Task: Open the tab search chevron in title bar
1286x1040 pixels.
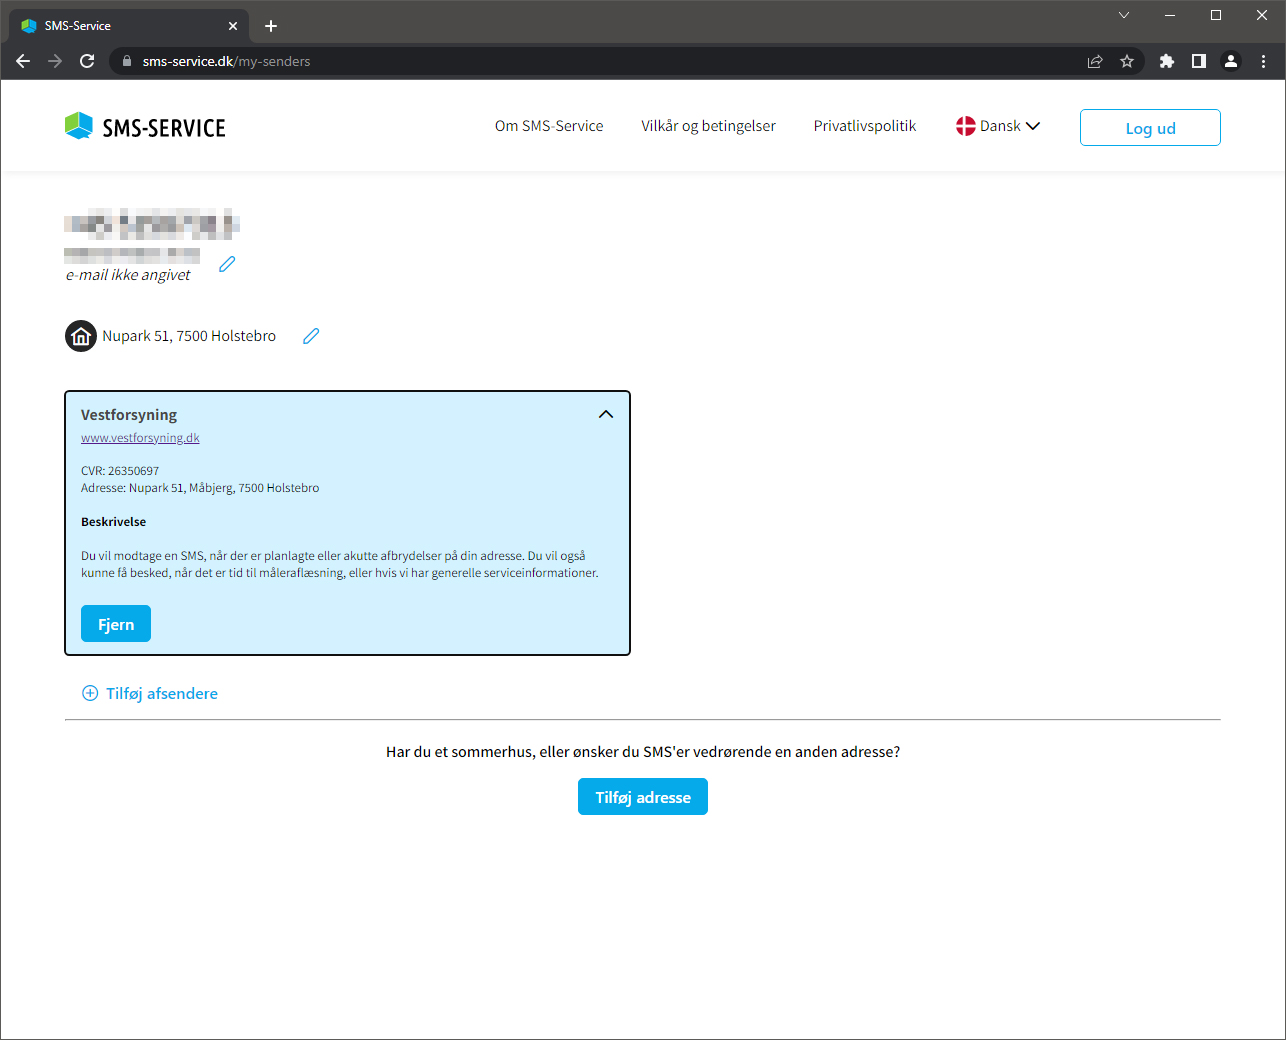Action: point(1124,15)
